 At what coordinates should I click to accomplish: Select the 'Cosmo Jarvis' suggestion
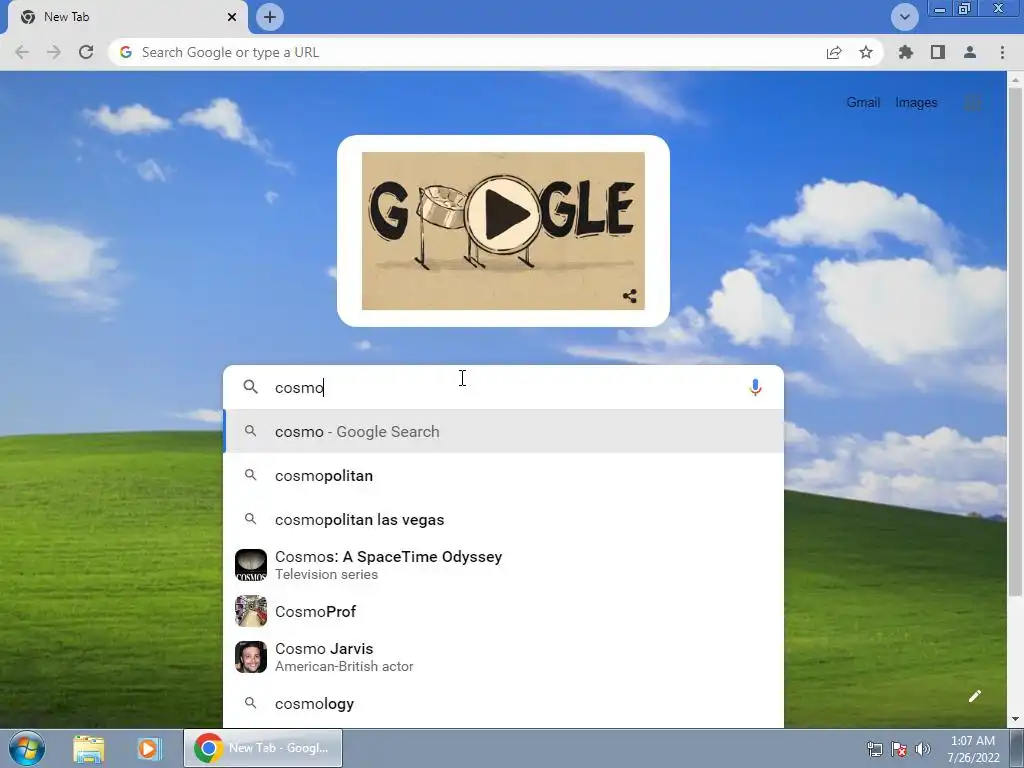point(503,657)
